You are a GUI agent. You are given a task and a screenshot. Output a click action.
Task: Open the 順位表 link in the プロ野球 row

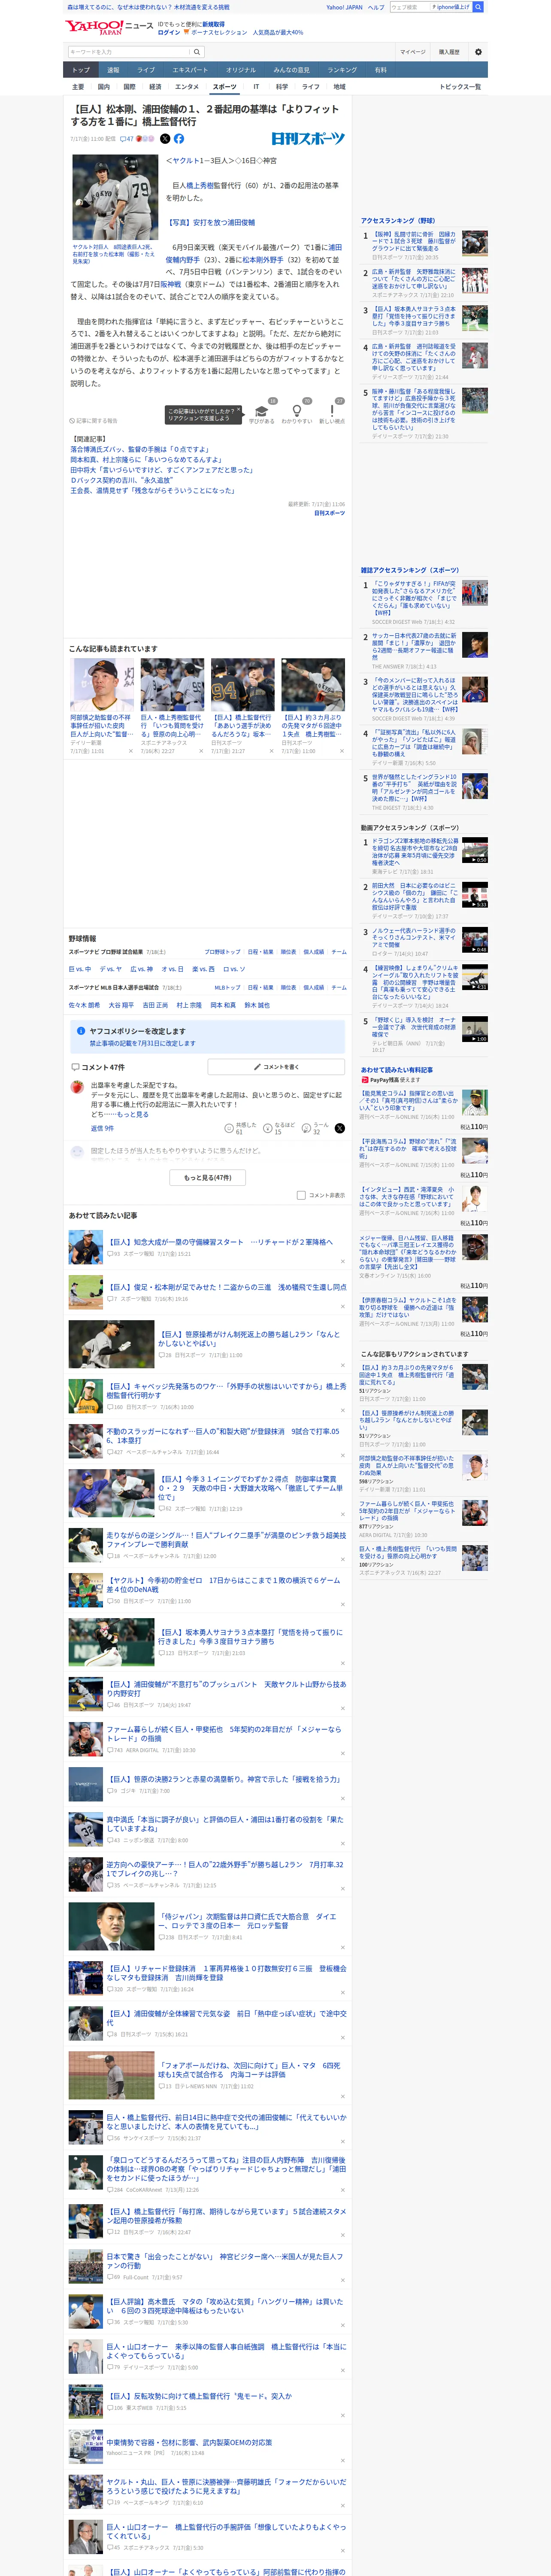tap(288, 952)
